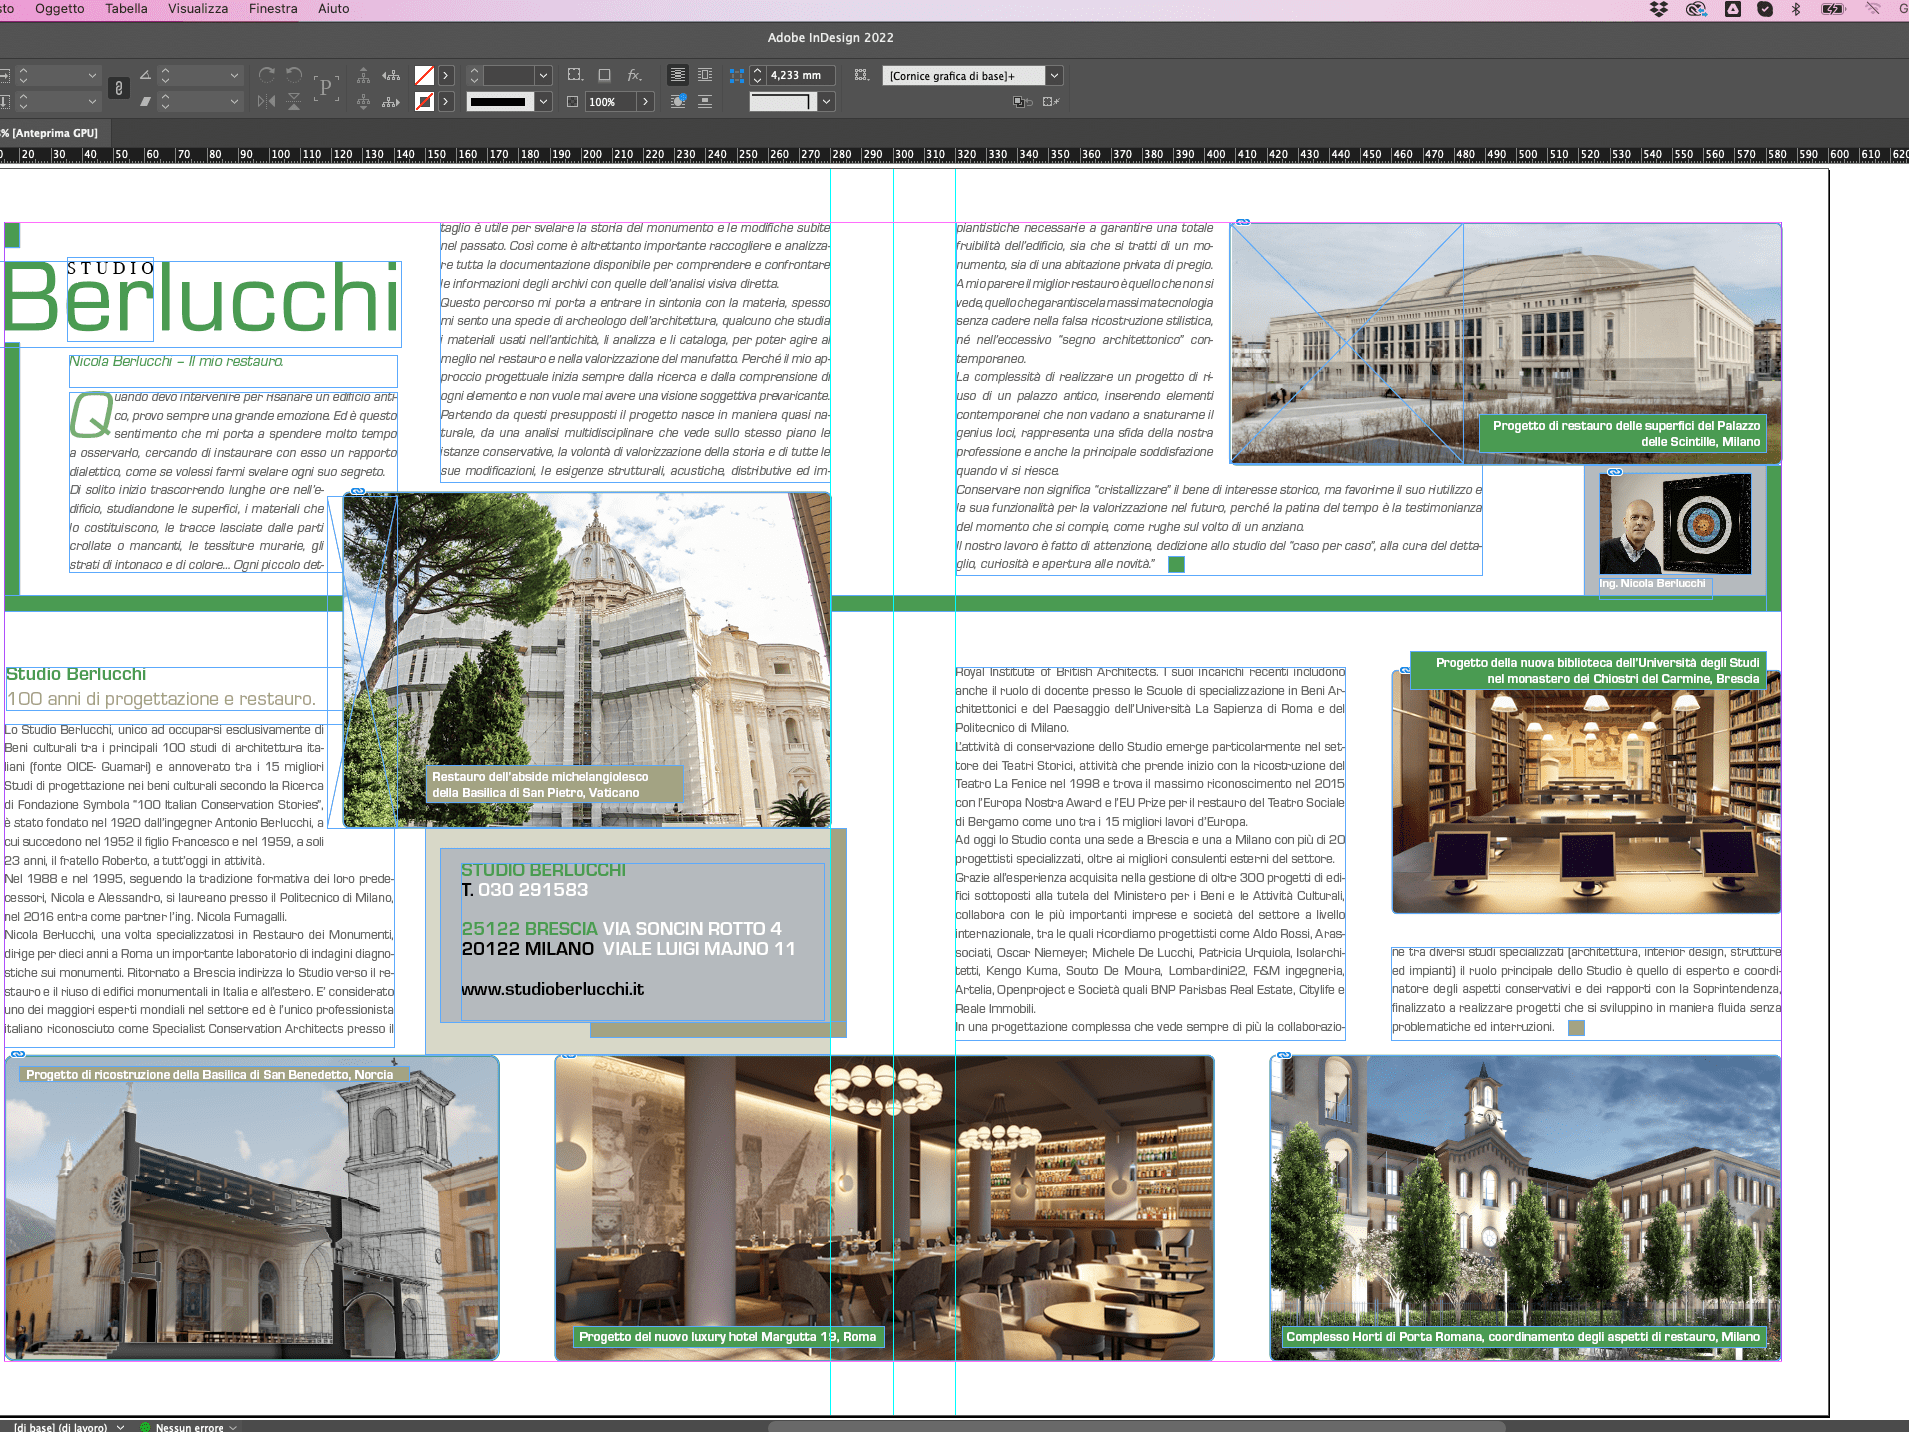This screenshot has height=1432, width=1909.
Task: Select the Anteprima GPU document tab
Action: (51, 132)
